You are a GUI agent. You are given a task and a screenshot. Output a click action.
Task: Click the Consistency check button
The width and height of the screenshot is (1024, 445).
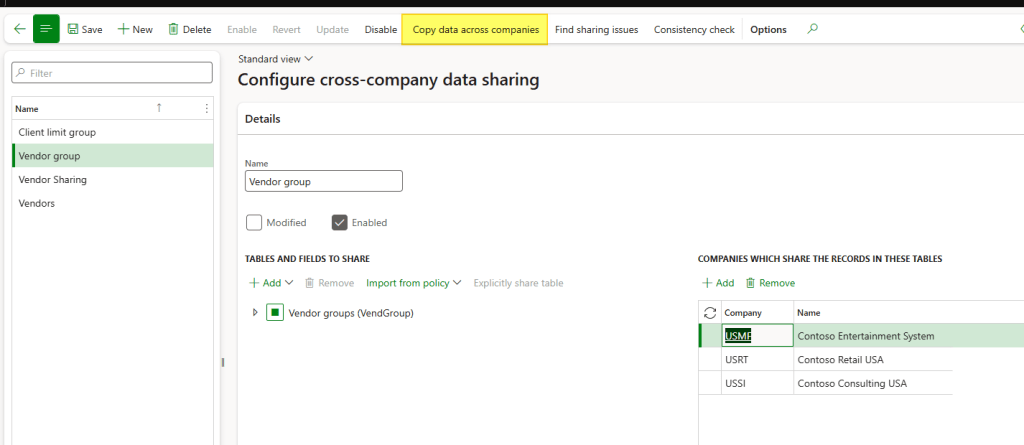(x=693, y=30)
